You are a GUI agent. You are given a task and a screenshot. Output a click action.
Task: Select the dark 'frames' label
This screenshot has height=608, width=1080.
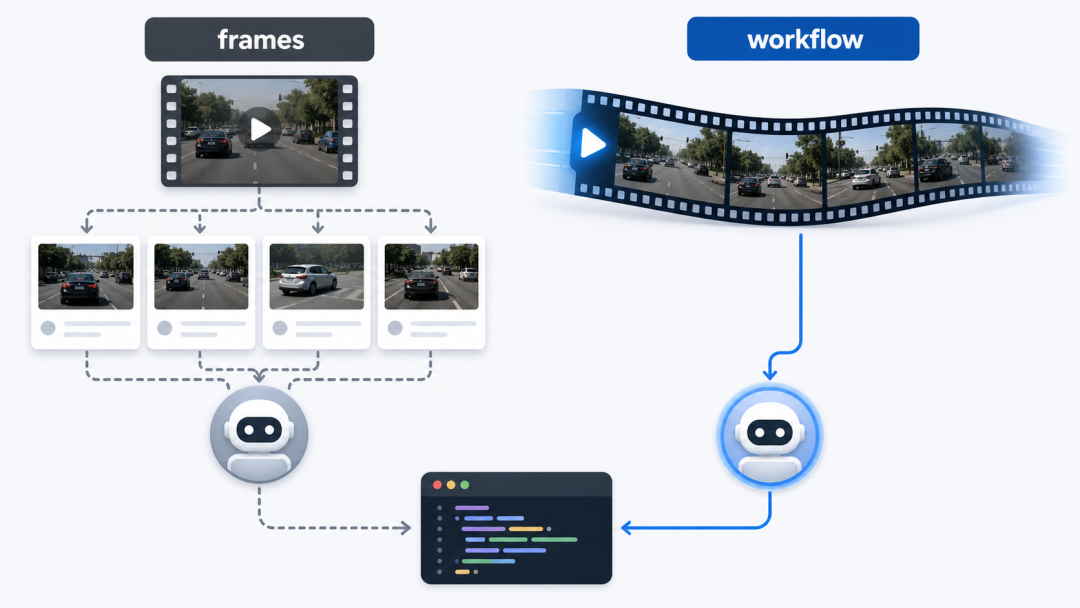[260, 39]
